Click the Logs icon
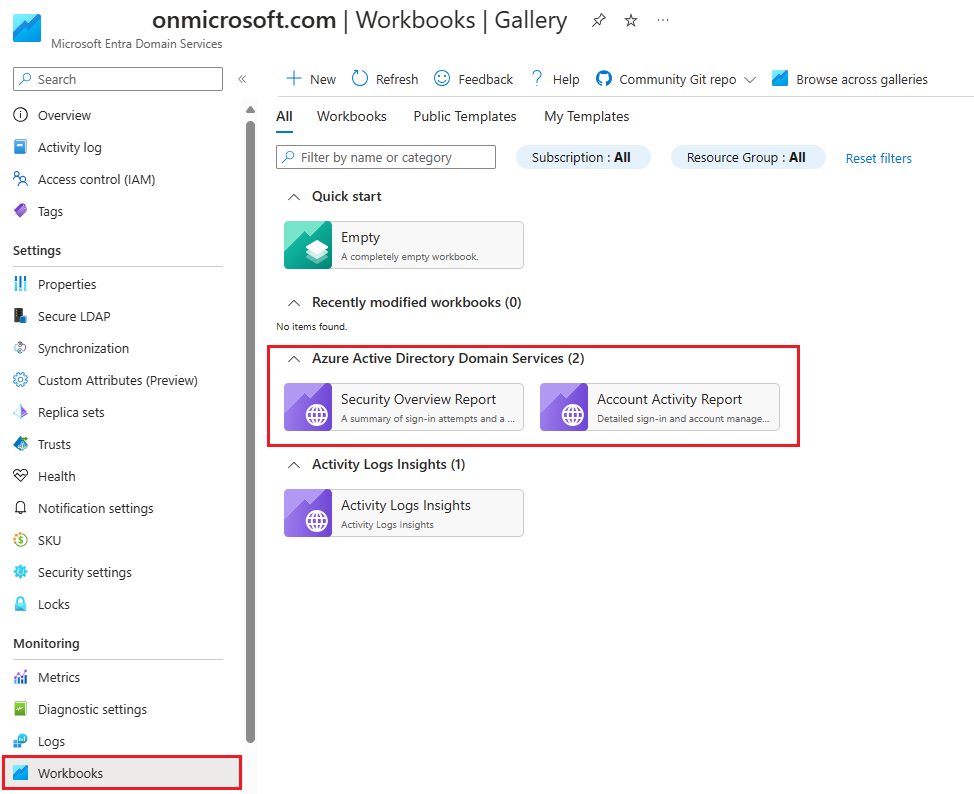Screen dimensions: 974x794 click(20, 741)
